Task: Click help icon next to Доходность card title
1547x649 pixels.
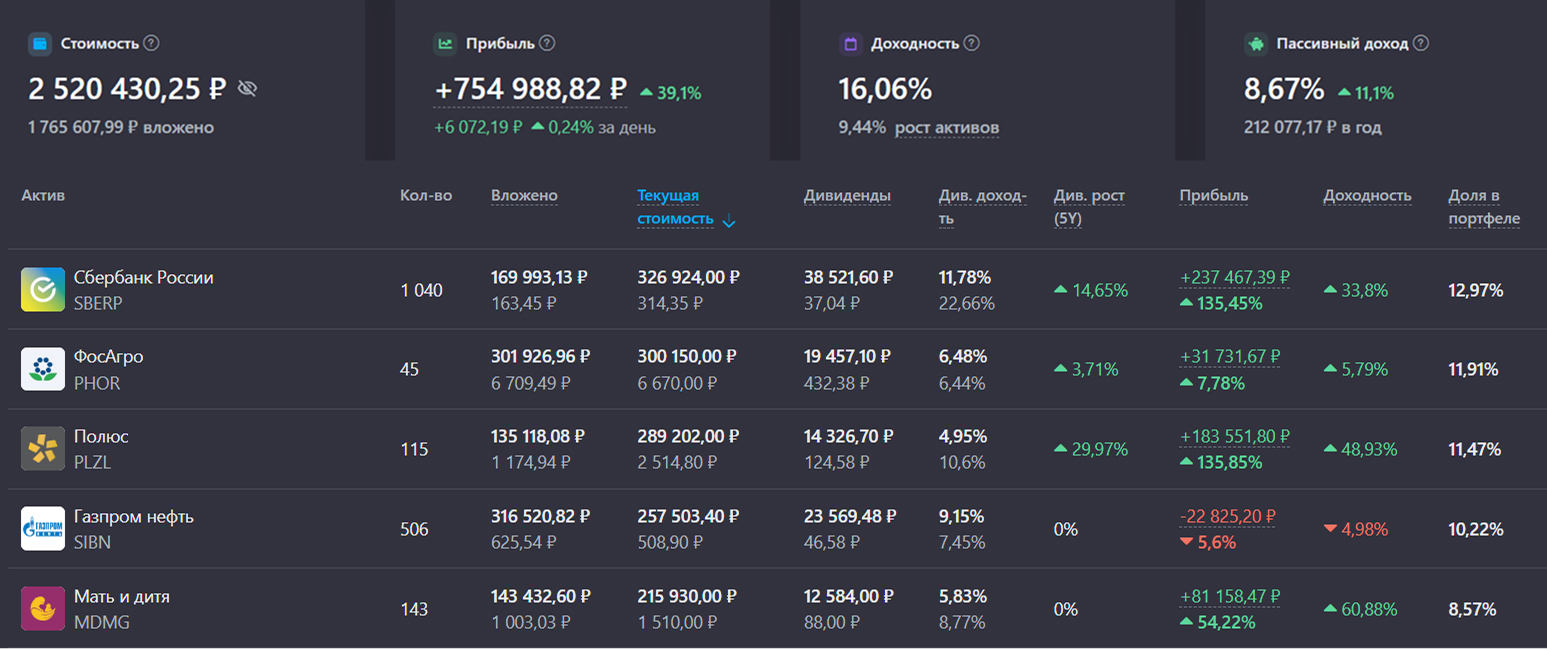Action: (x=971, y=43)
